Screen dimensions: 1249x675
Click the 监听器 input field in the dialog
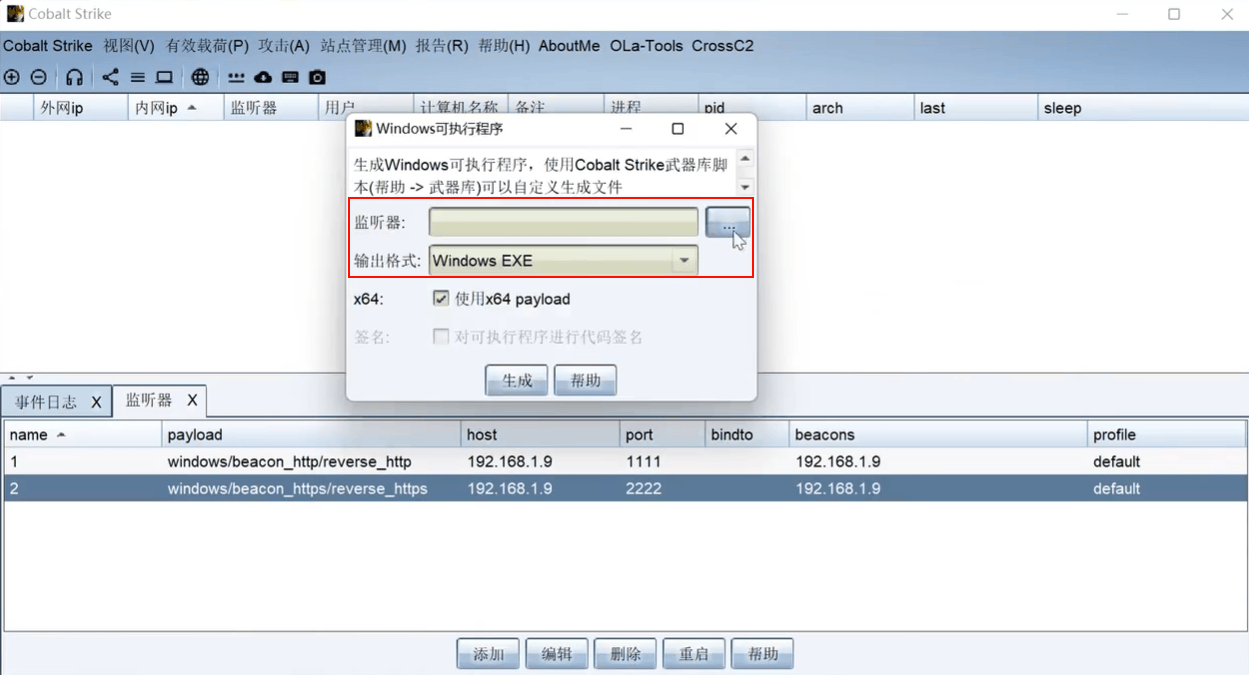pyautogui.click(x=563, y=222)
